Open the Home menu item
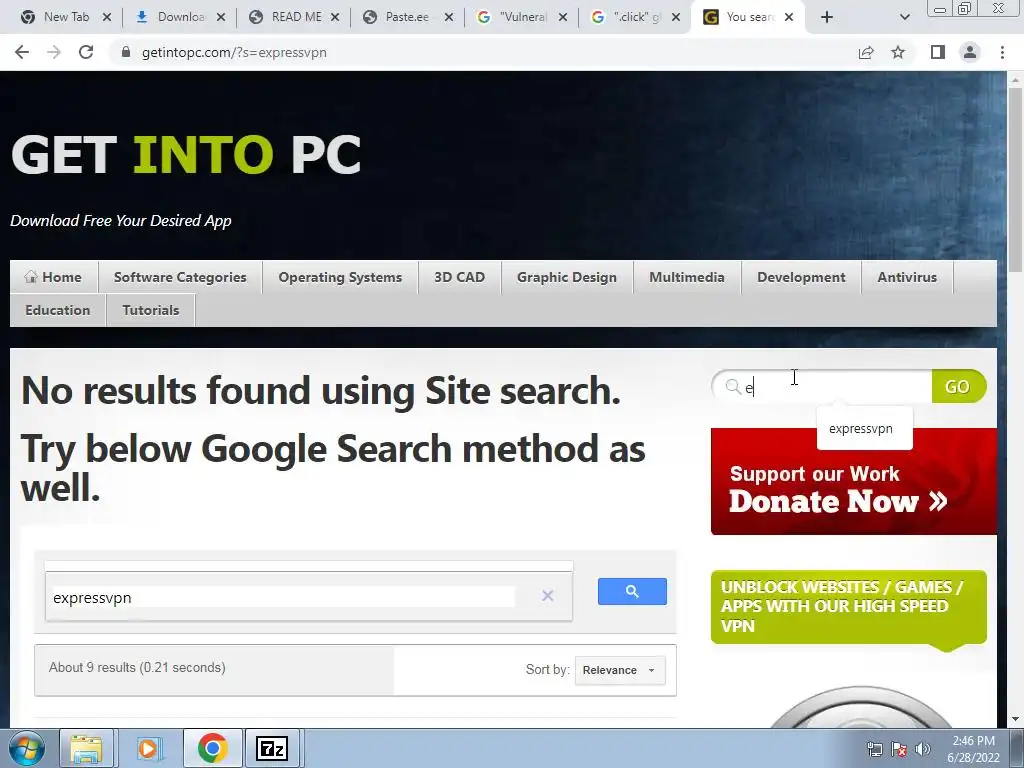 (54, 277)
